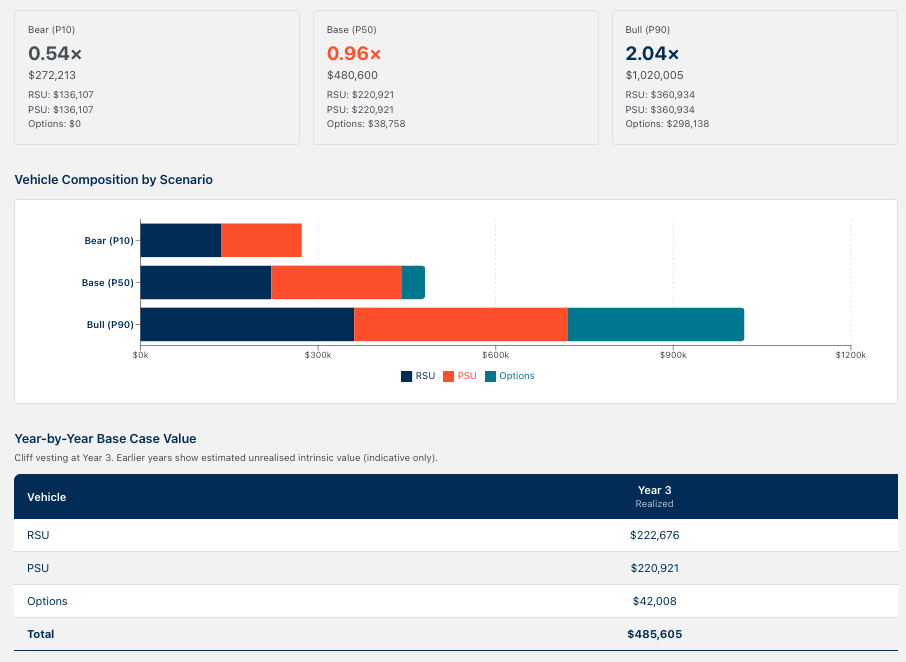906x662 pixels.
Task: Select the Bear (P10) RSU bar segment
Action: point(180,240)
